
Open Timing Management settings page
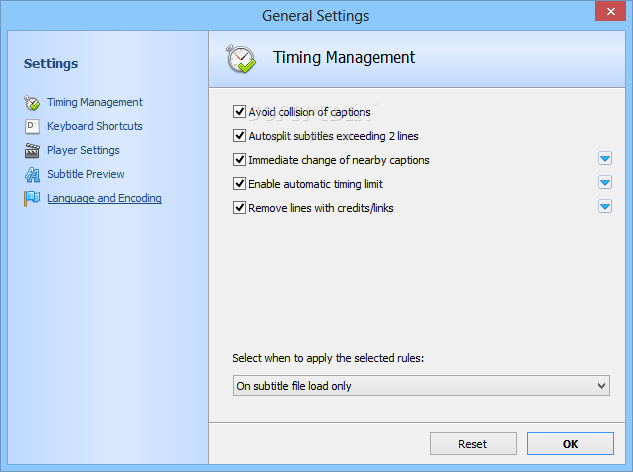(x=95, y=102)
